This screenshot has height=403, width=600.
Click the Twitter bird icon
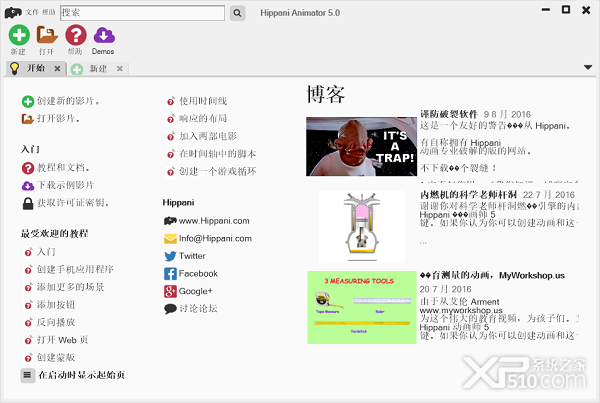point(170,256)
